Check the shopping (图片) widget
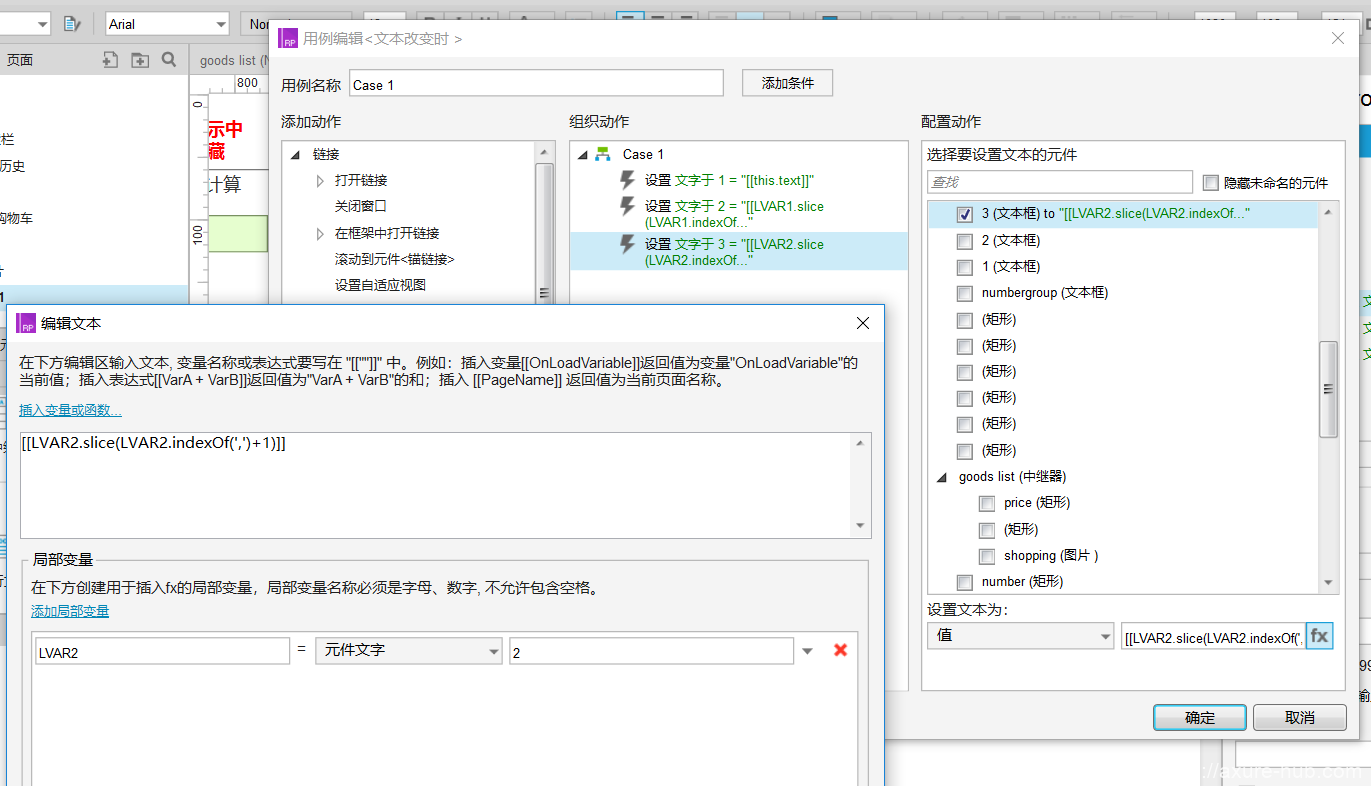 [987, 555]
